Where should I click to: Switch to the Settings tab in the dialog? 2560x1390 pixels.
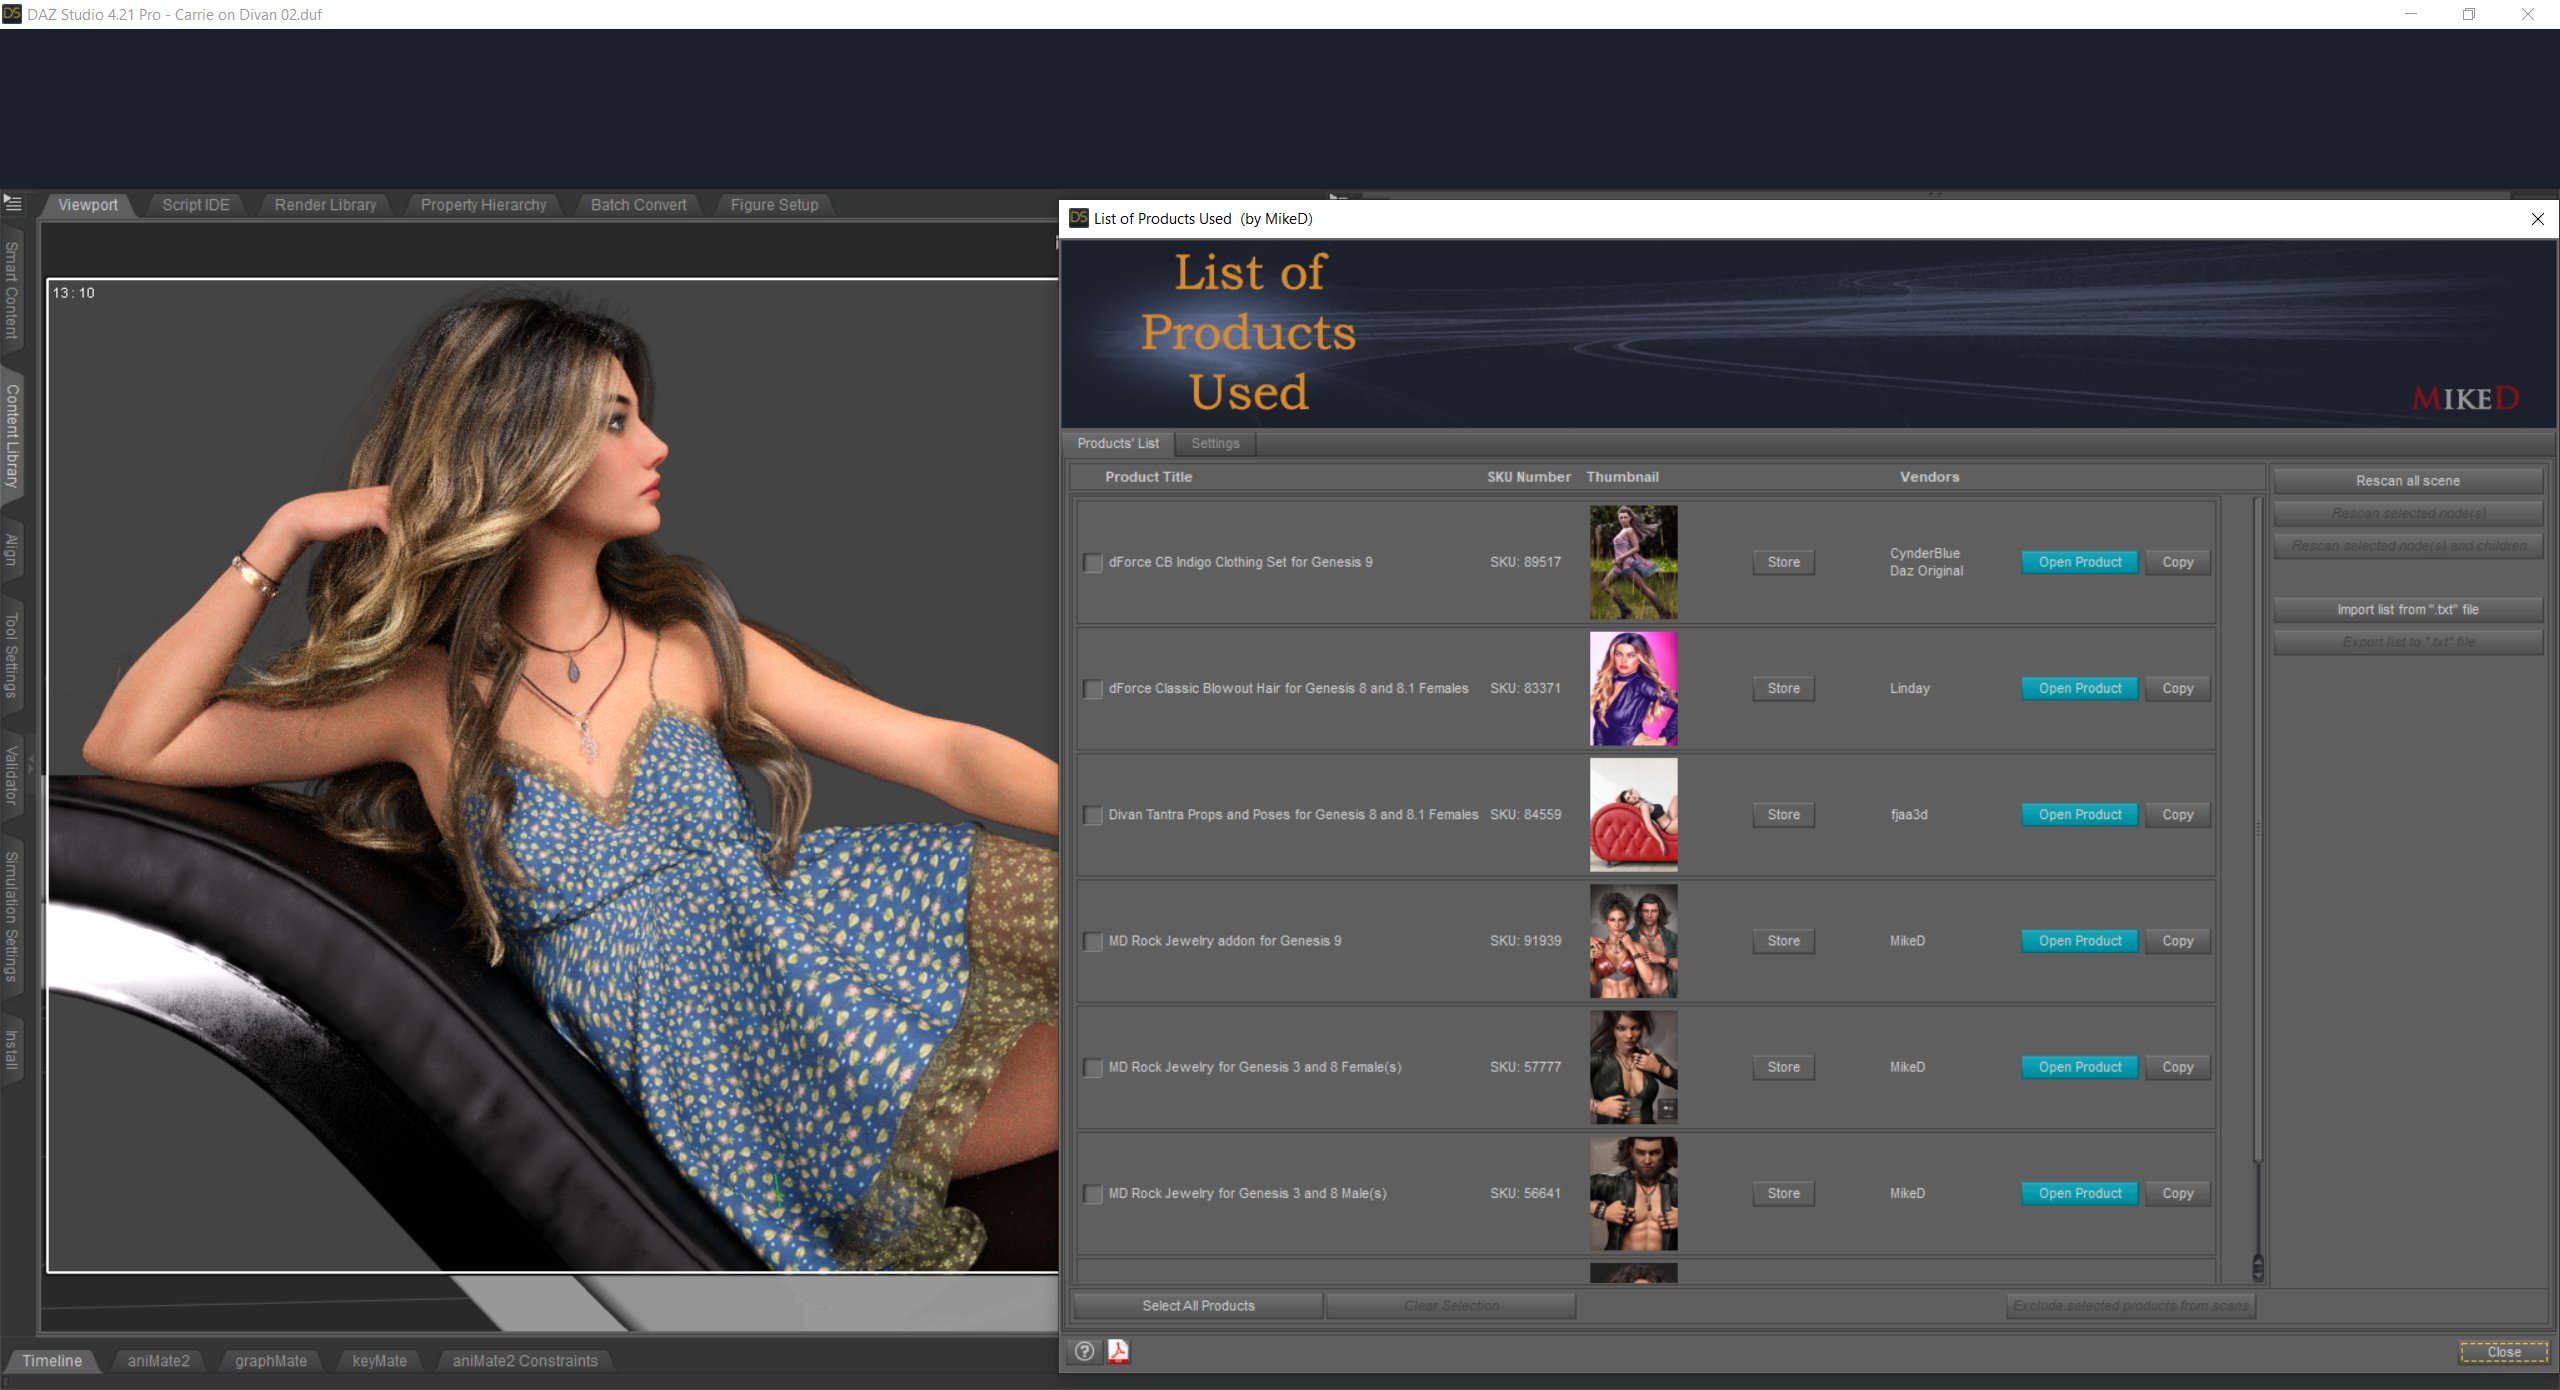[1215, 443]
